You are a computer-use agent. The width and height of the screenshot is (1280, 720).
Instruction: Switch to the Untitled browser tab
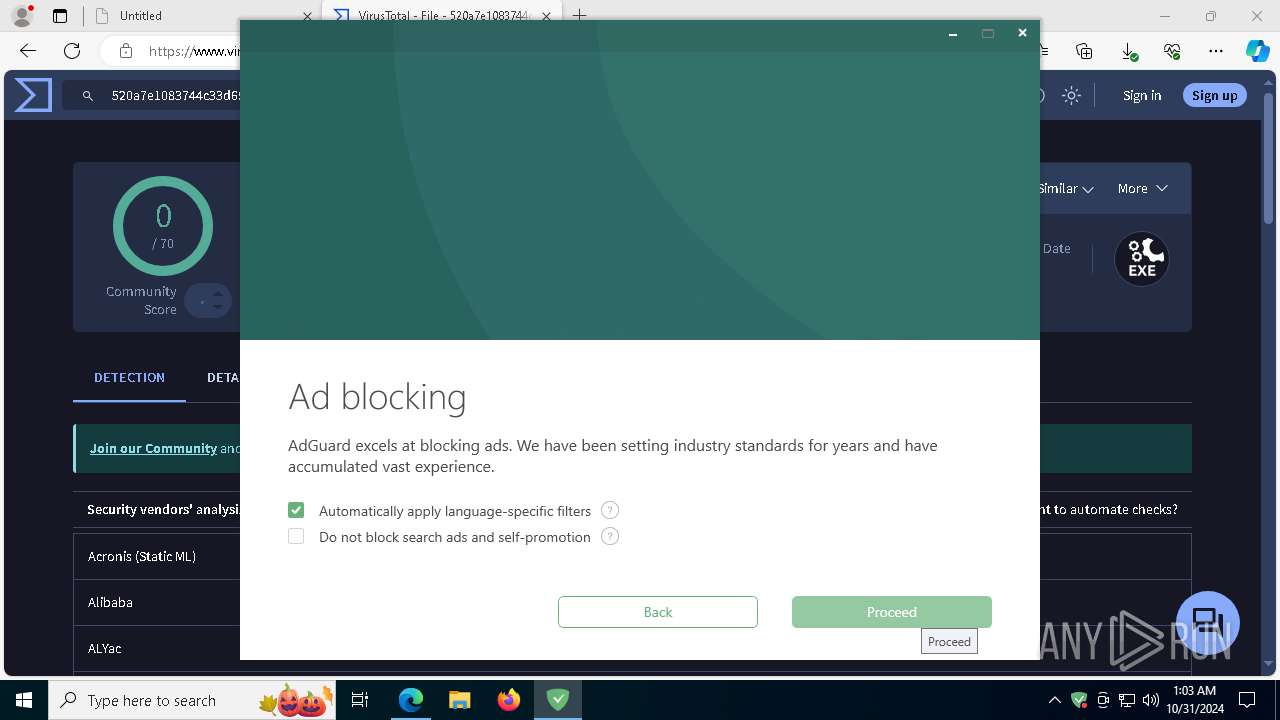pyautogui.click(x=203, y=16)
